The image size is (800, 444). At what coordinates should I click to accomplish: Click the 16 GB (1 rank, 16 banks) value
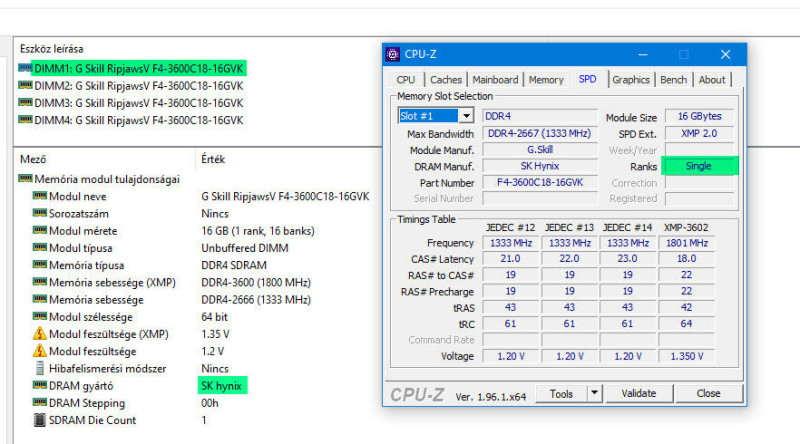coord(258,231)
